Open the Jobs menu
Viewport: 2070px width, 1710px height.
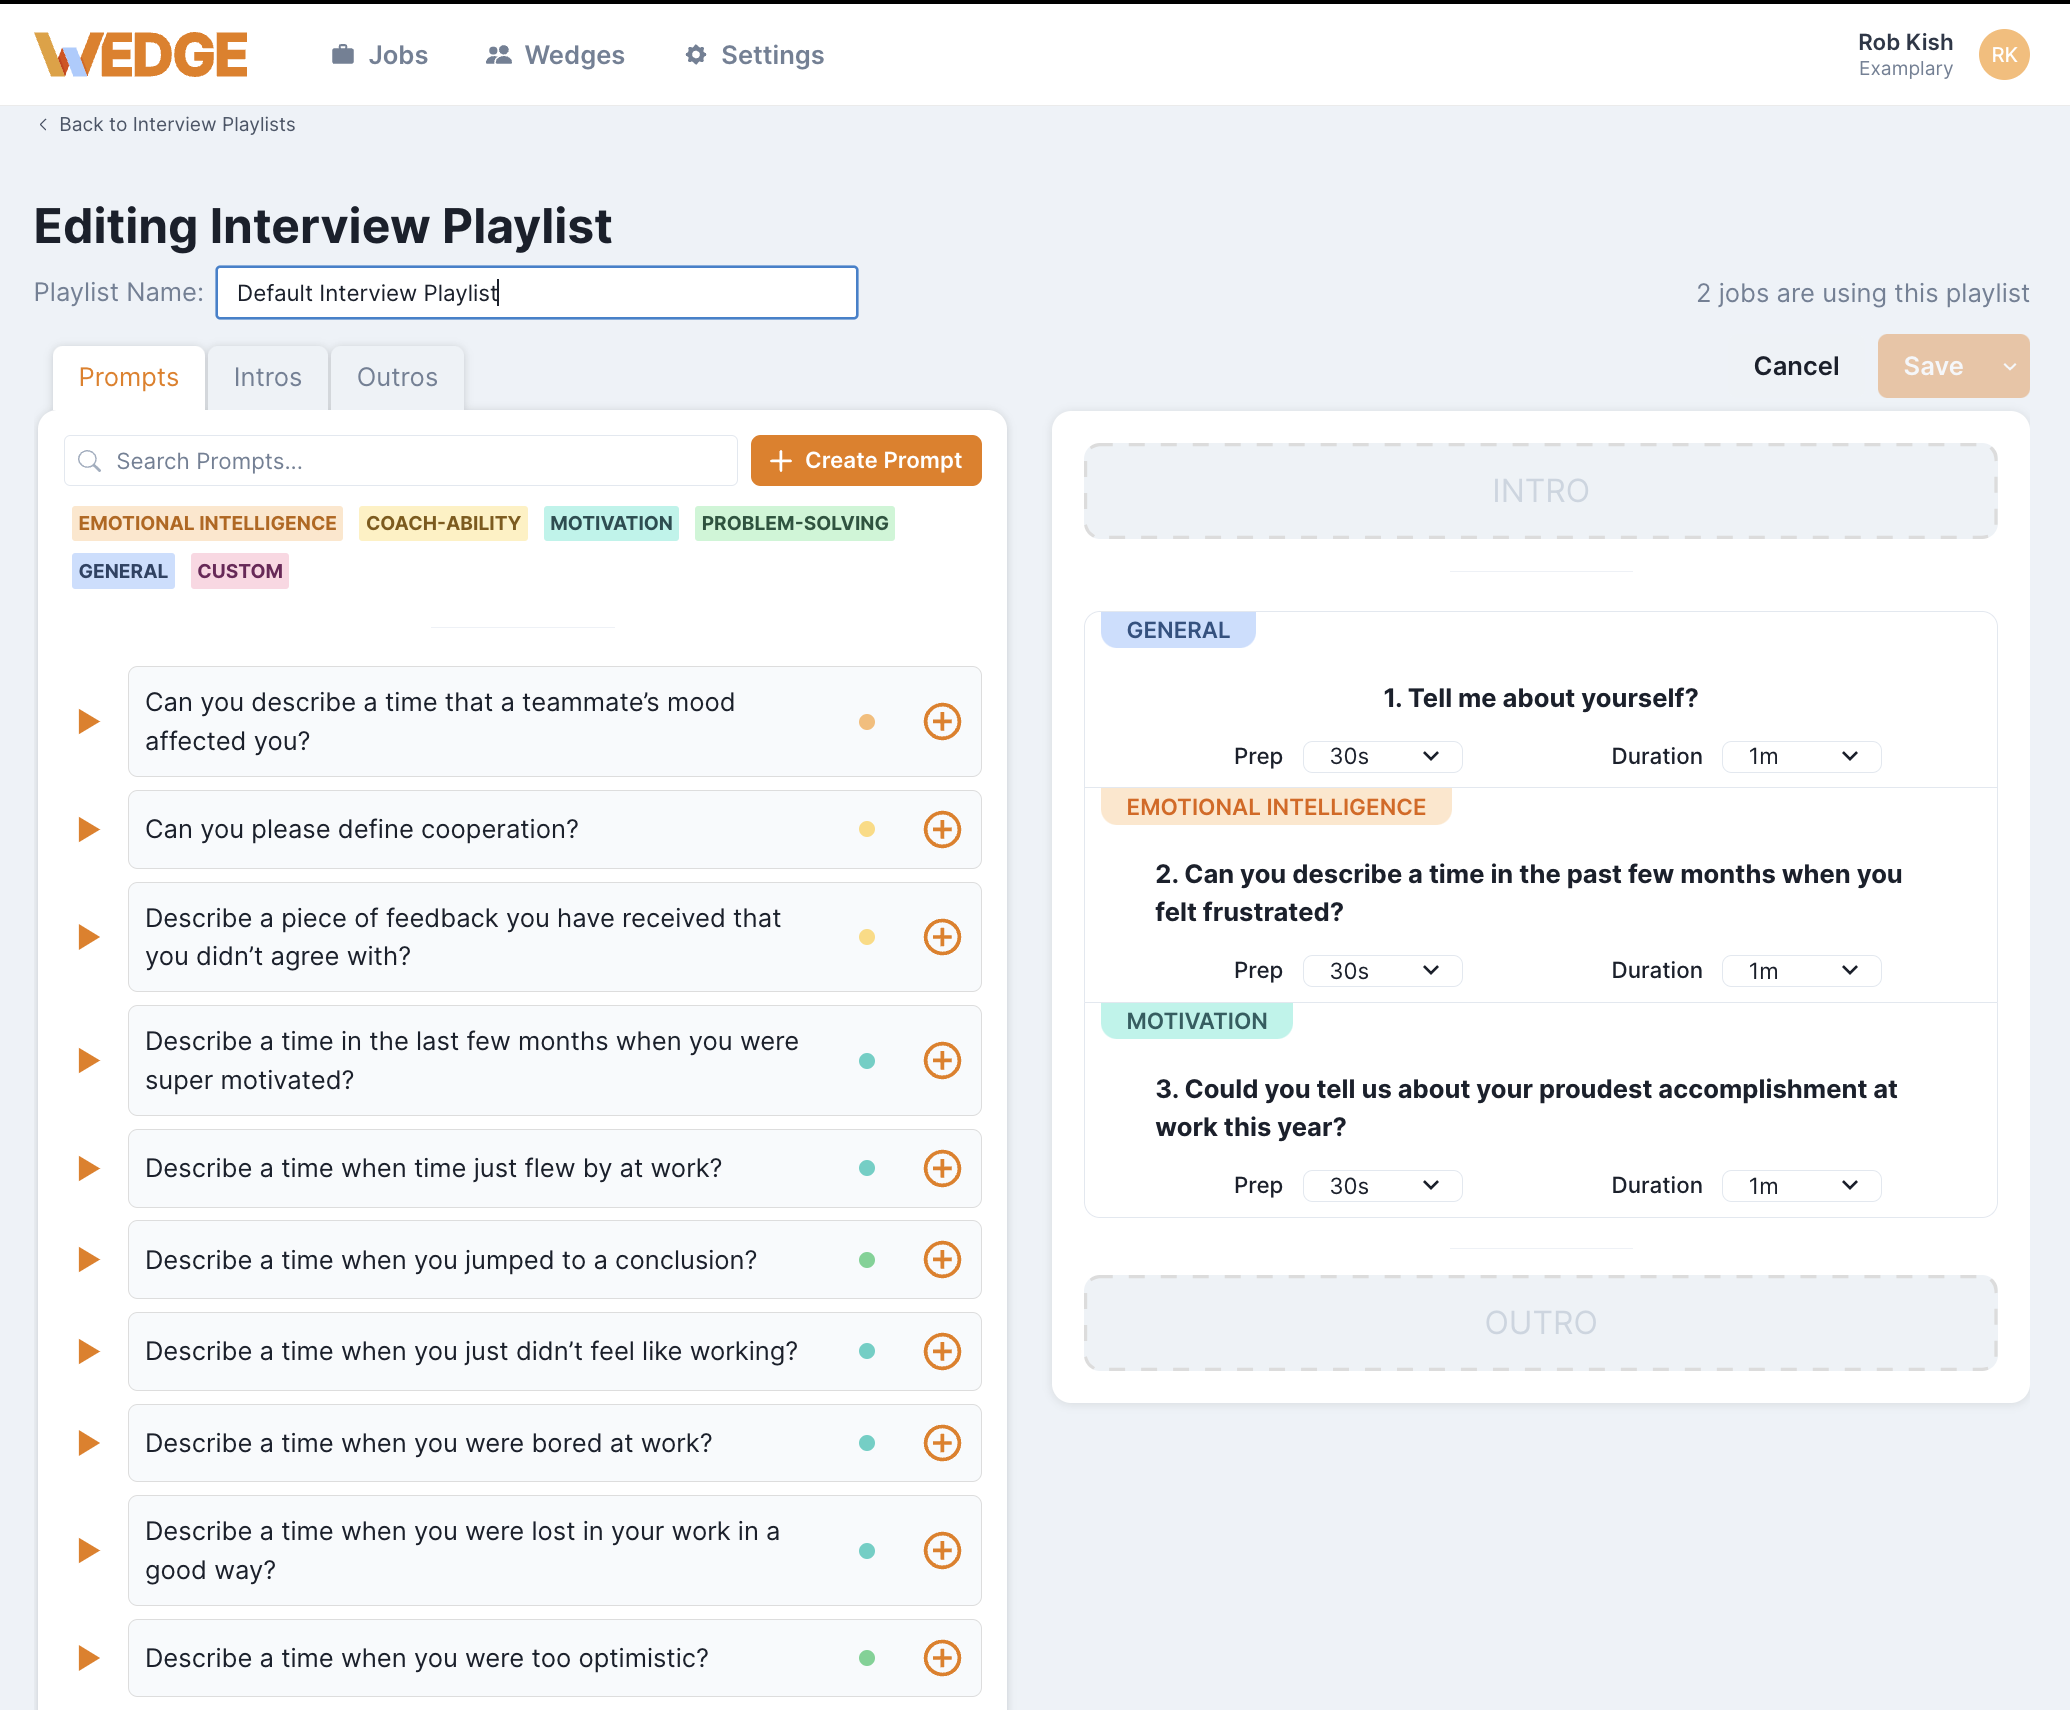380,55
